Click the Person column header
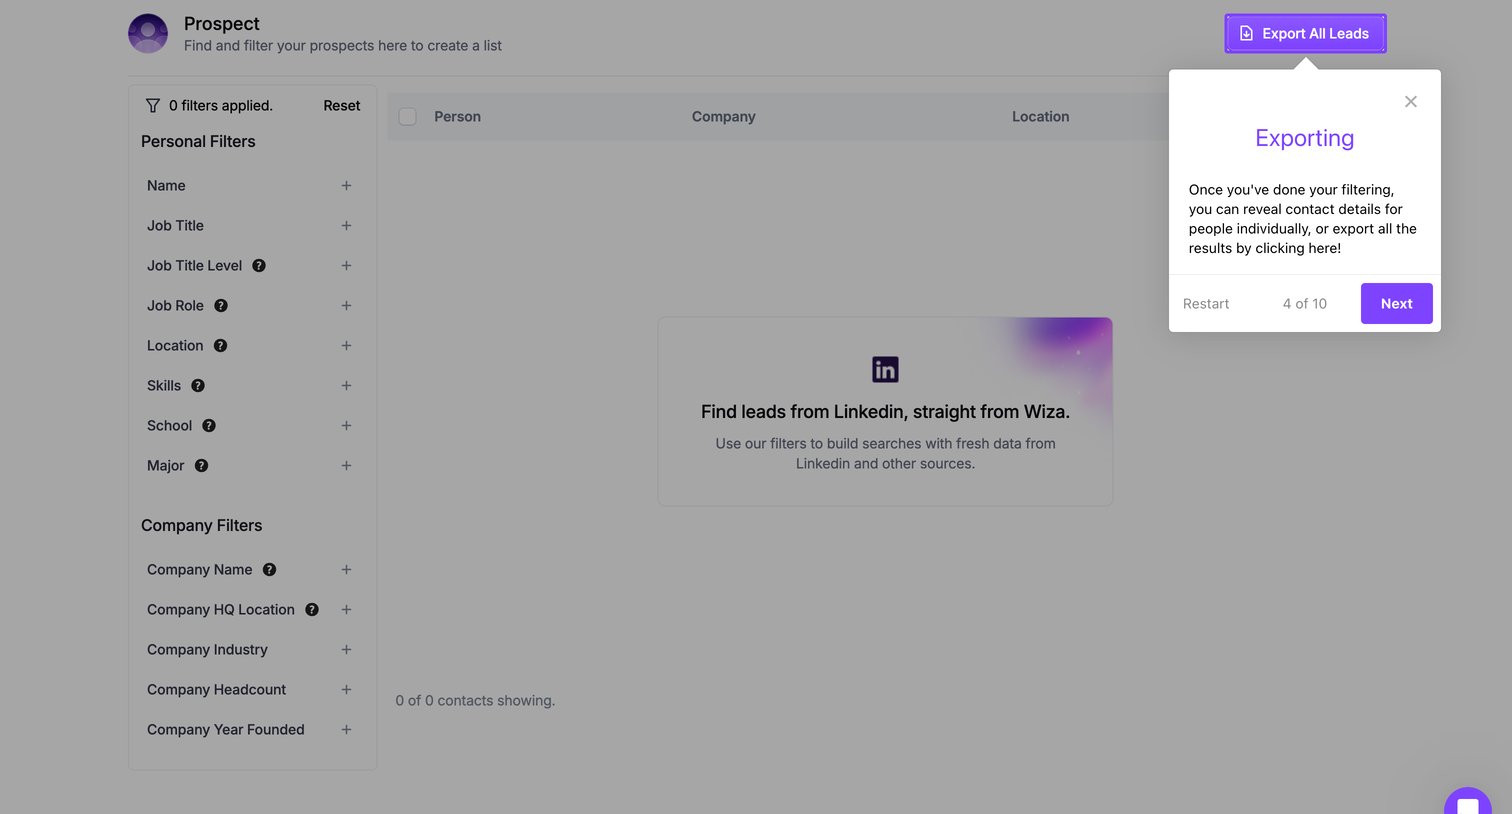The width and height of the screenshot is (1512, 814). [x=457, y=117]
